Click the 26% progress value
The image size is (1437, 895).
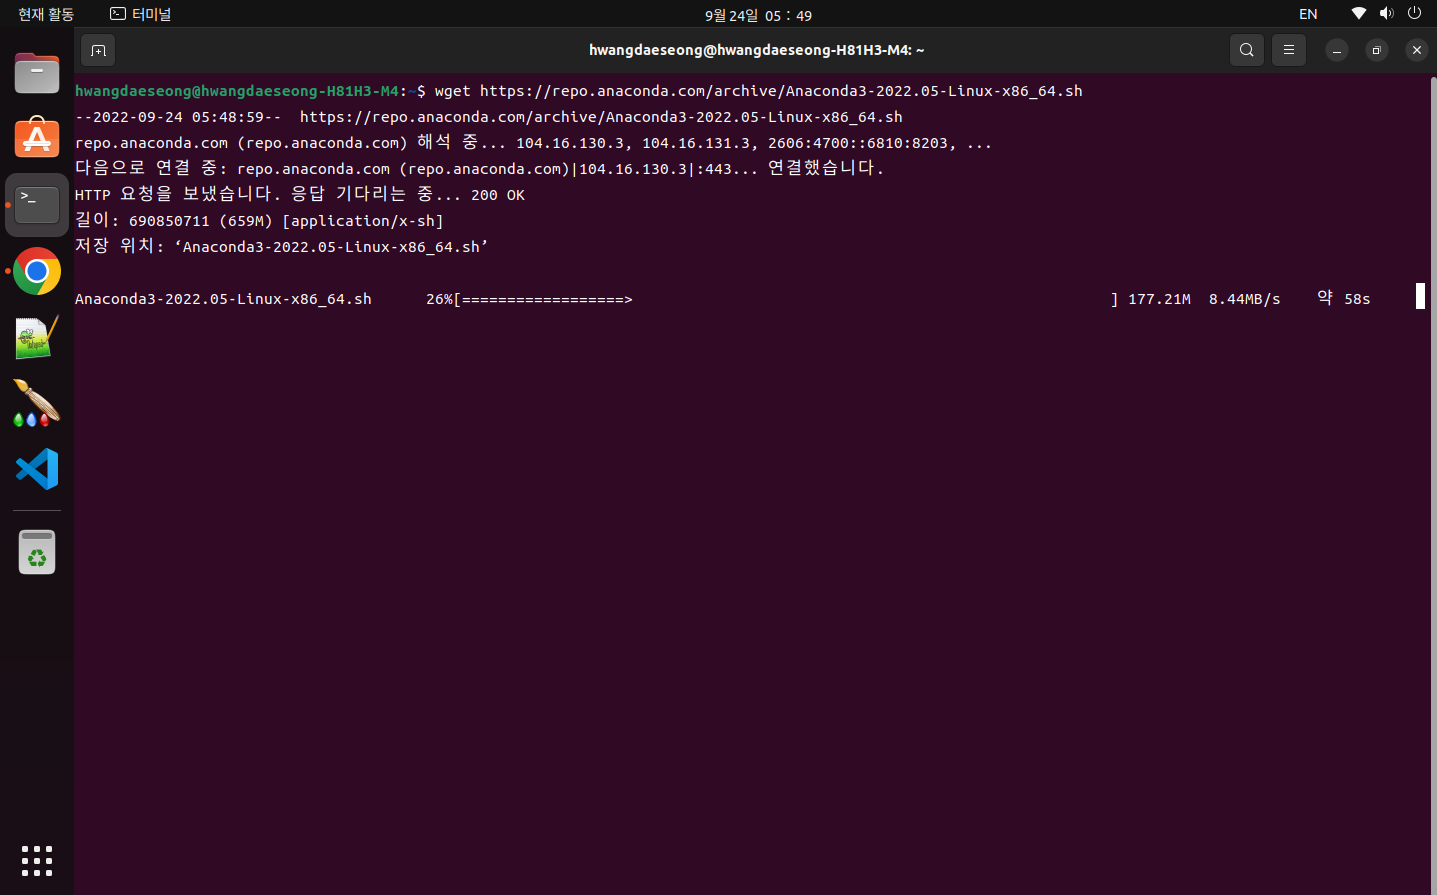point(439,299)
